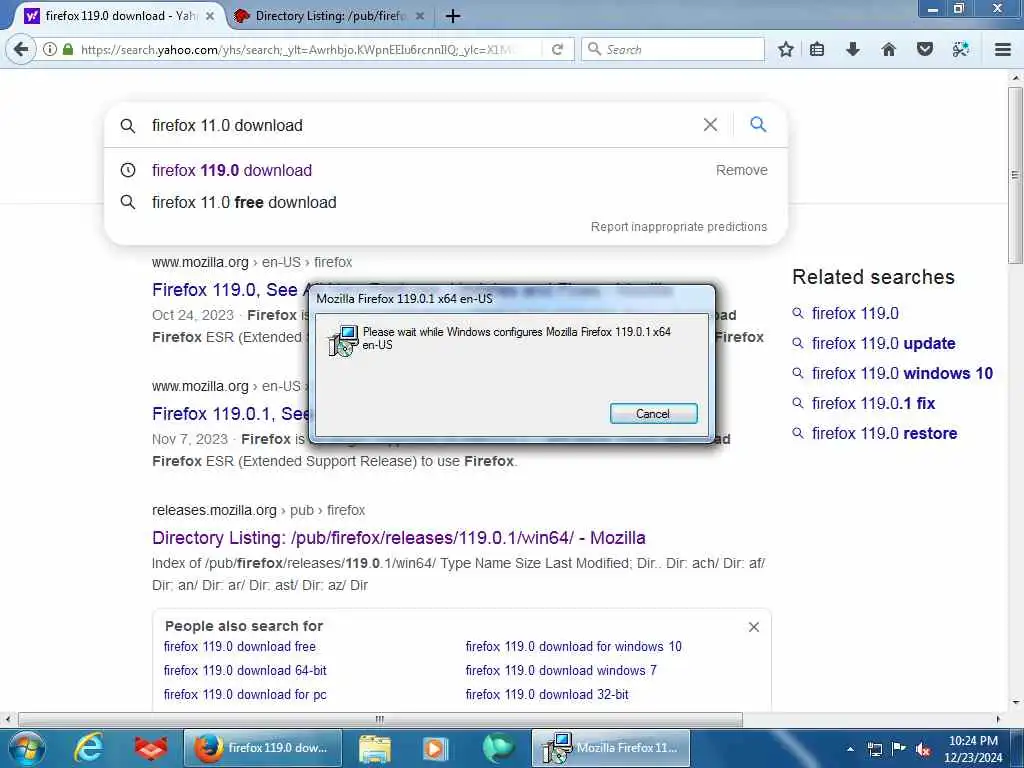Screen dimensions: 1024x768
Task: Clear the Yahoo search box with X
Action: click(x=711, y=125)
